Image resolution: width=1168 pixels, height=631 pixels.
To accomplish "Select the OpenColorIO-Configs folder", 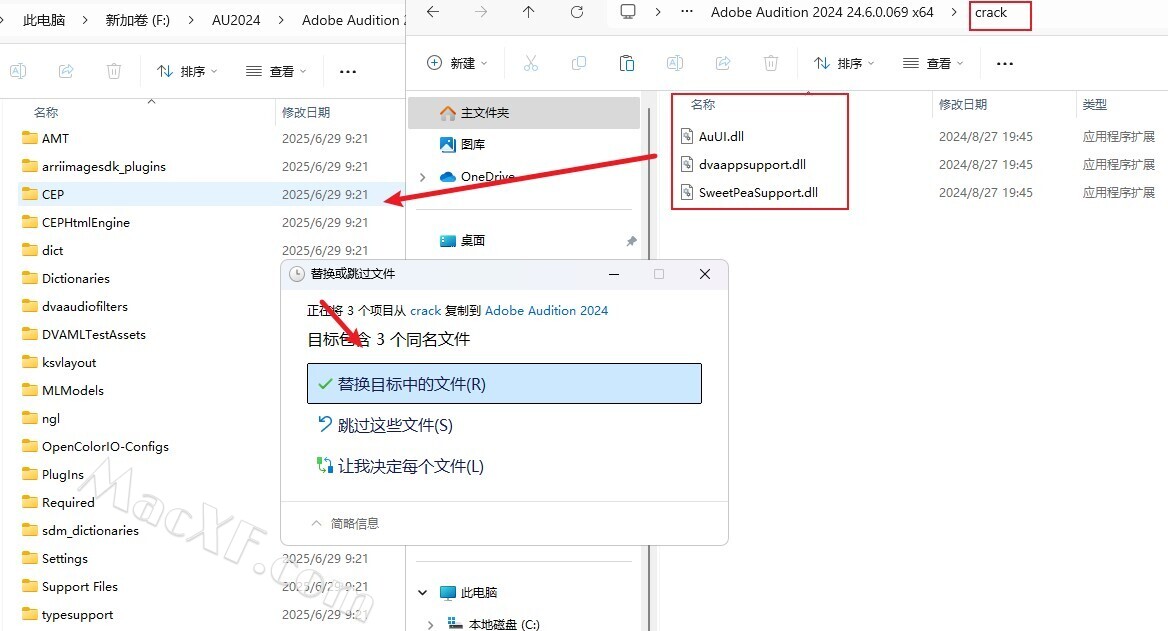I will point(95,447).
